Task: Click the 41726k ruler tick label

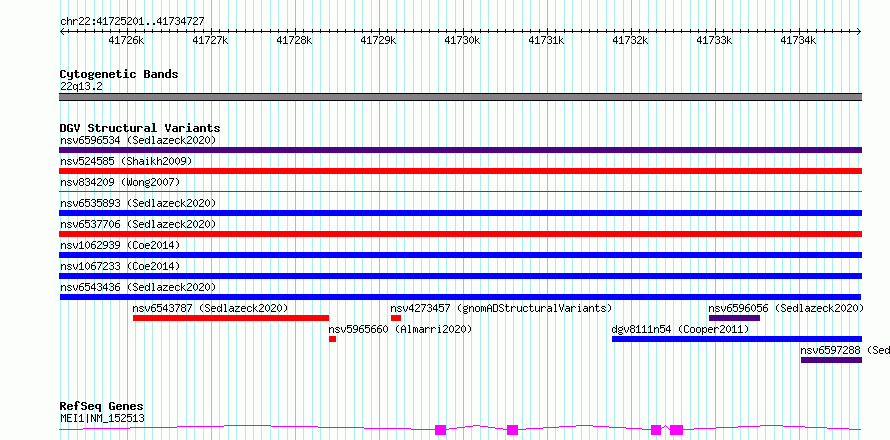Action: coord(127,40)
